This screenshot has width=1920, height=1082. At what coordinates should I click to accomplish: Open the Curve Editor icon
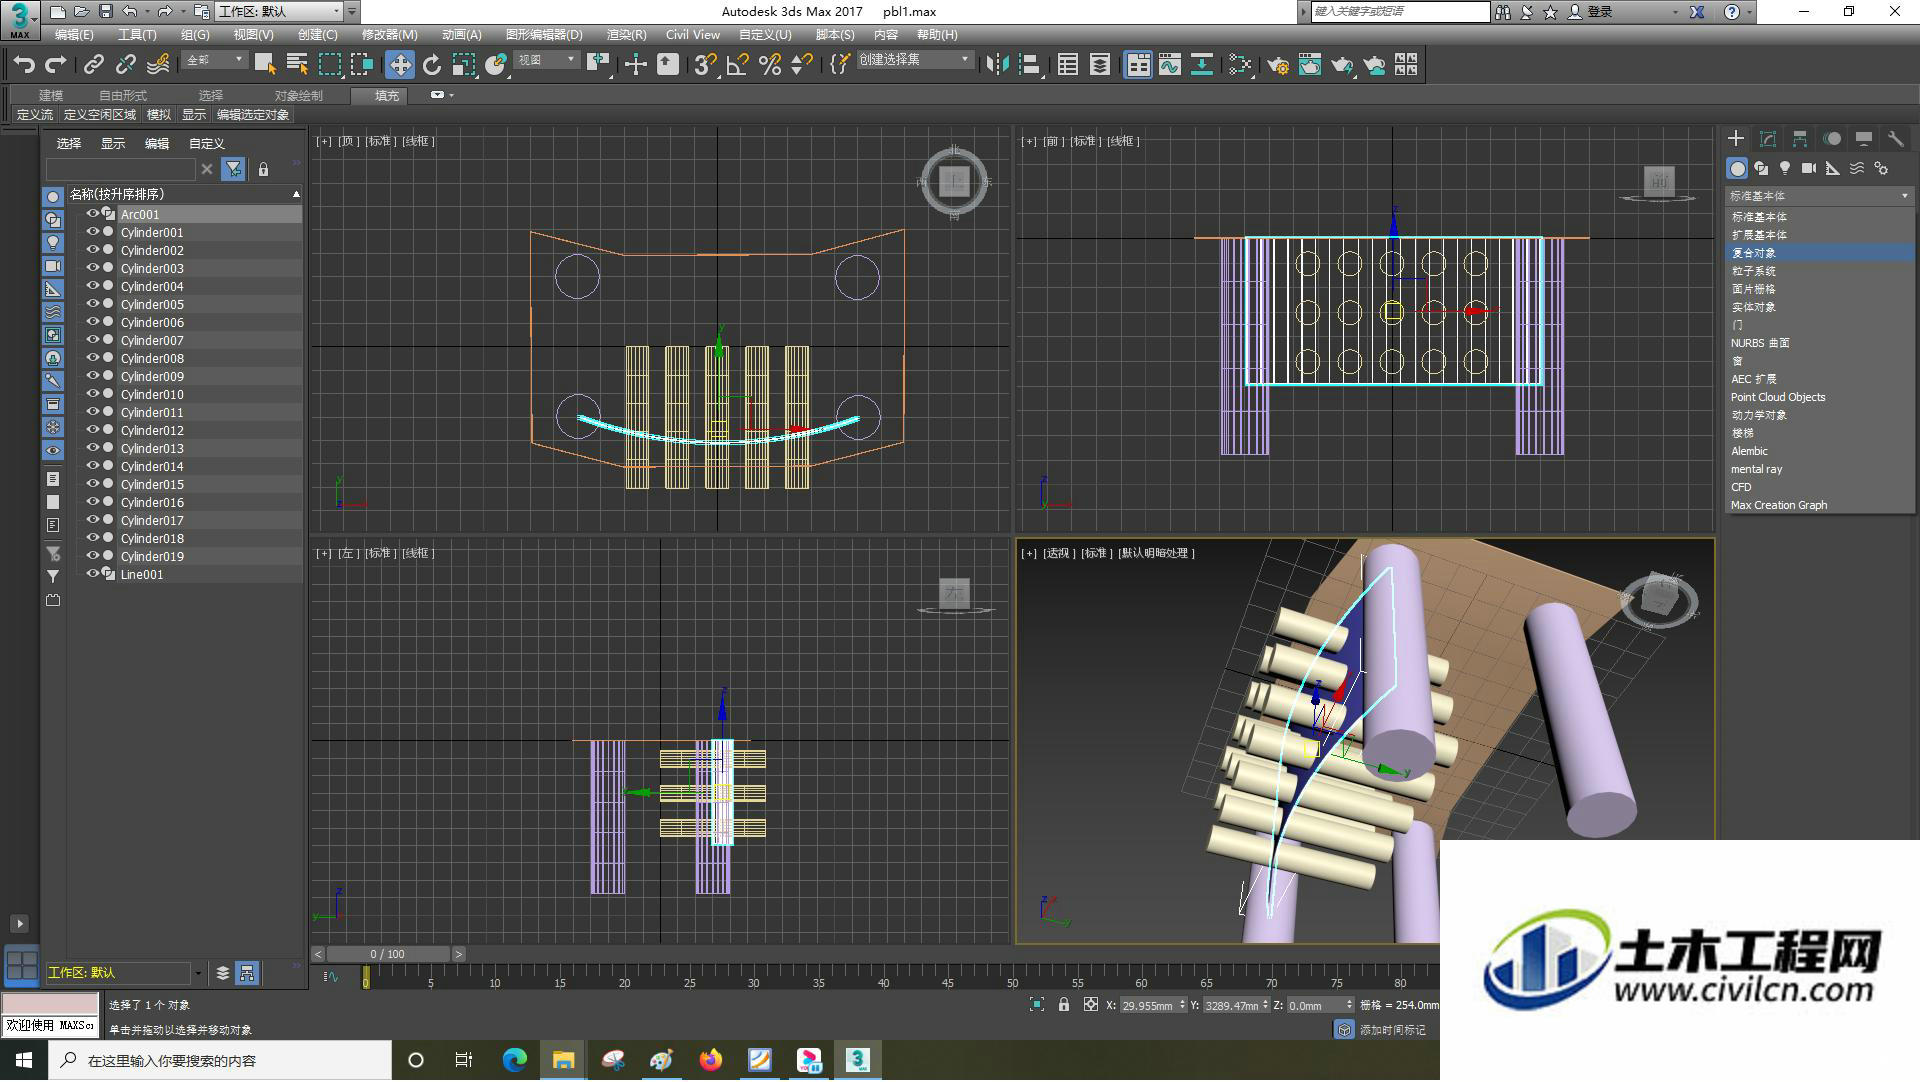point(1170,65)
